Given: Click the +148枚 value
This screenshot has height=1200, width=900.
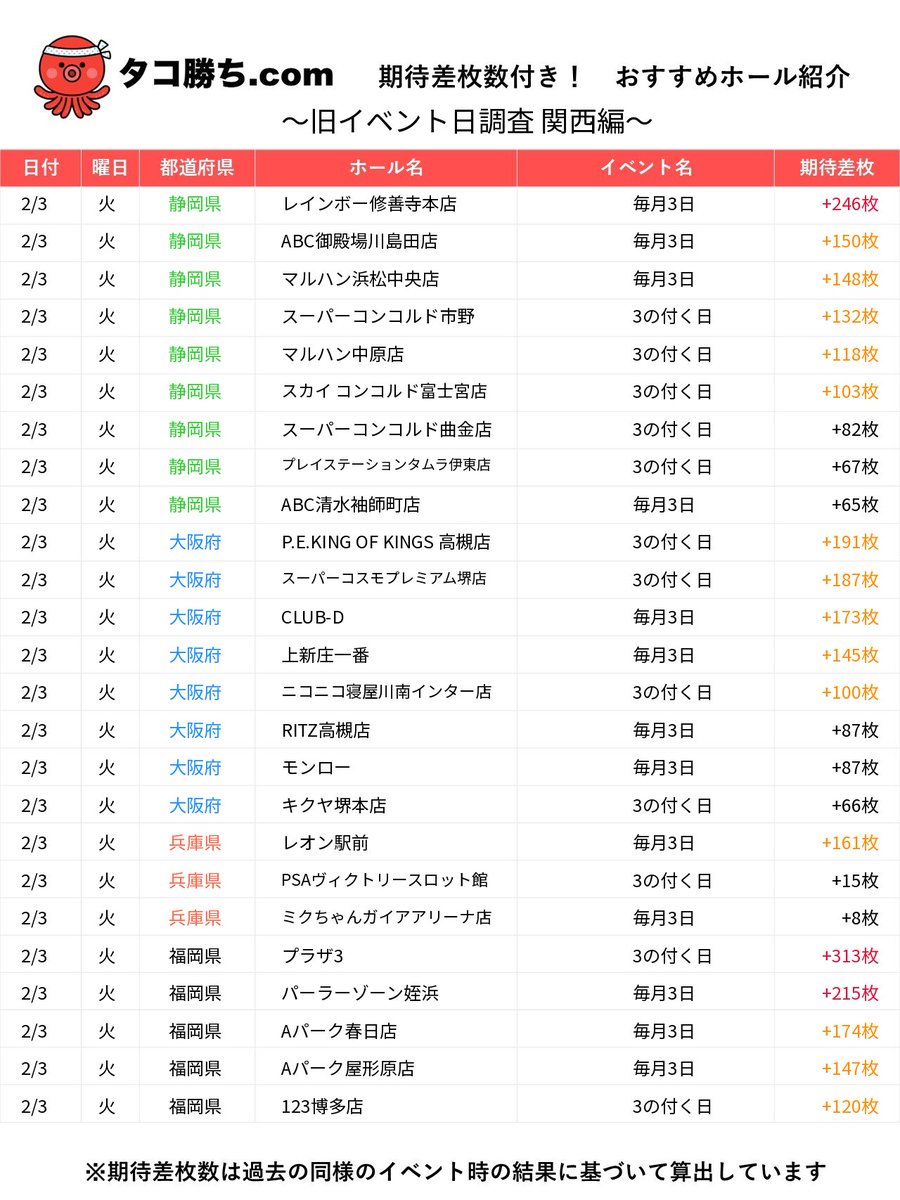Looking at the screenshot, I should click(849, 279).
